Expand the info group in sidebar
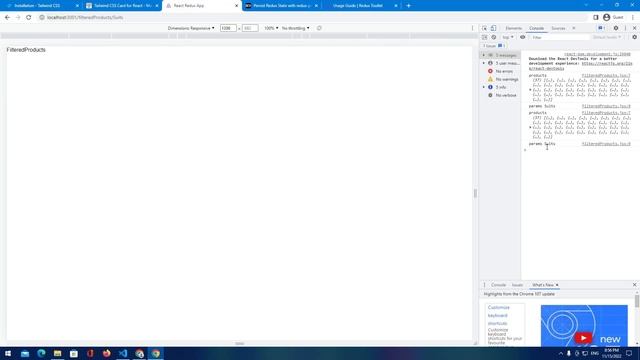The image size is (640, 360). [484, 87]
